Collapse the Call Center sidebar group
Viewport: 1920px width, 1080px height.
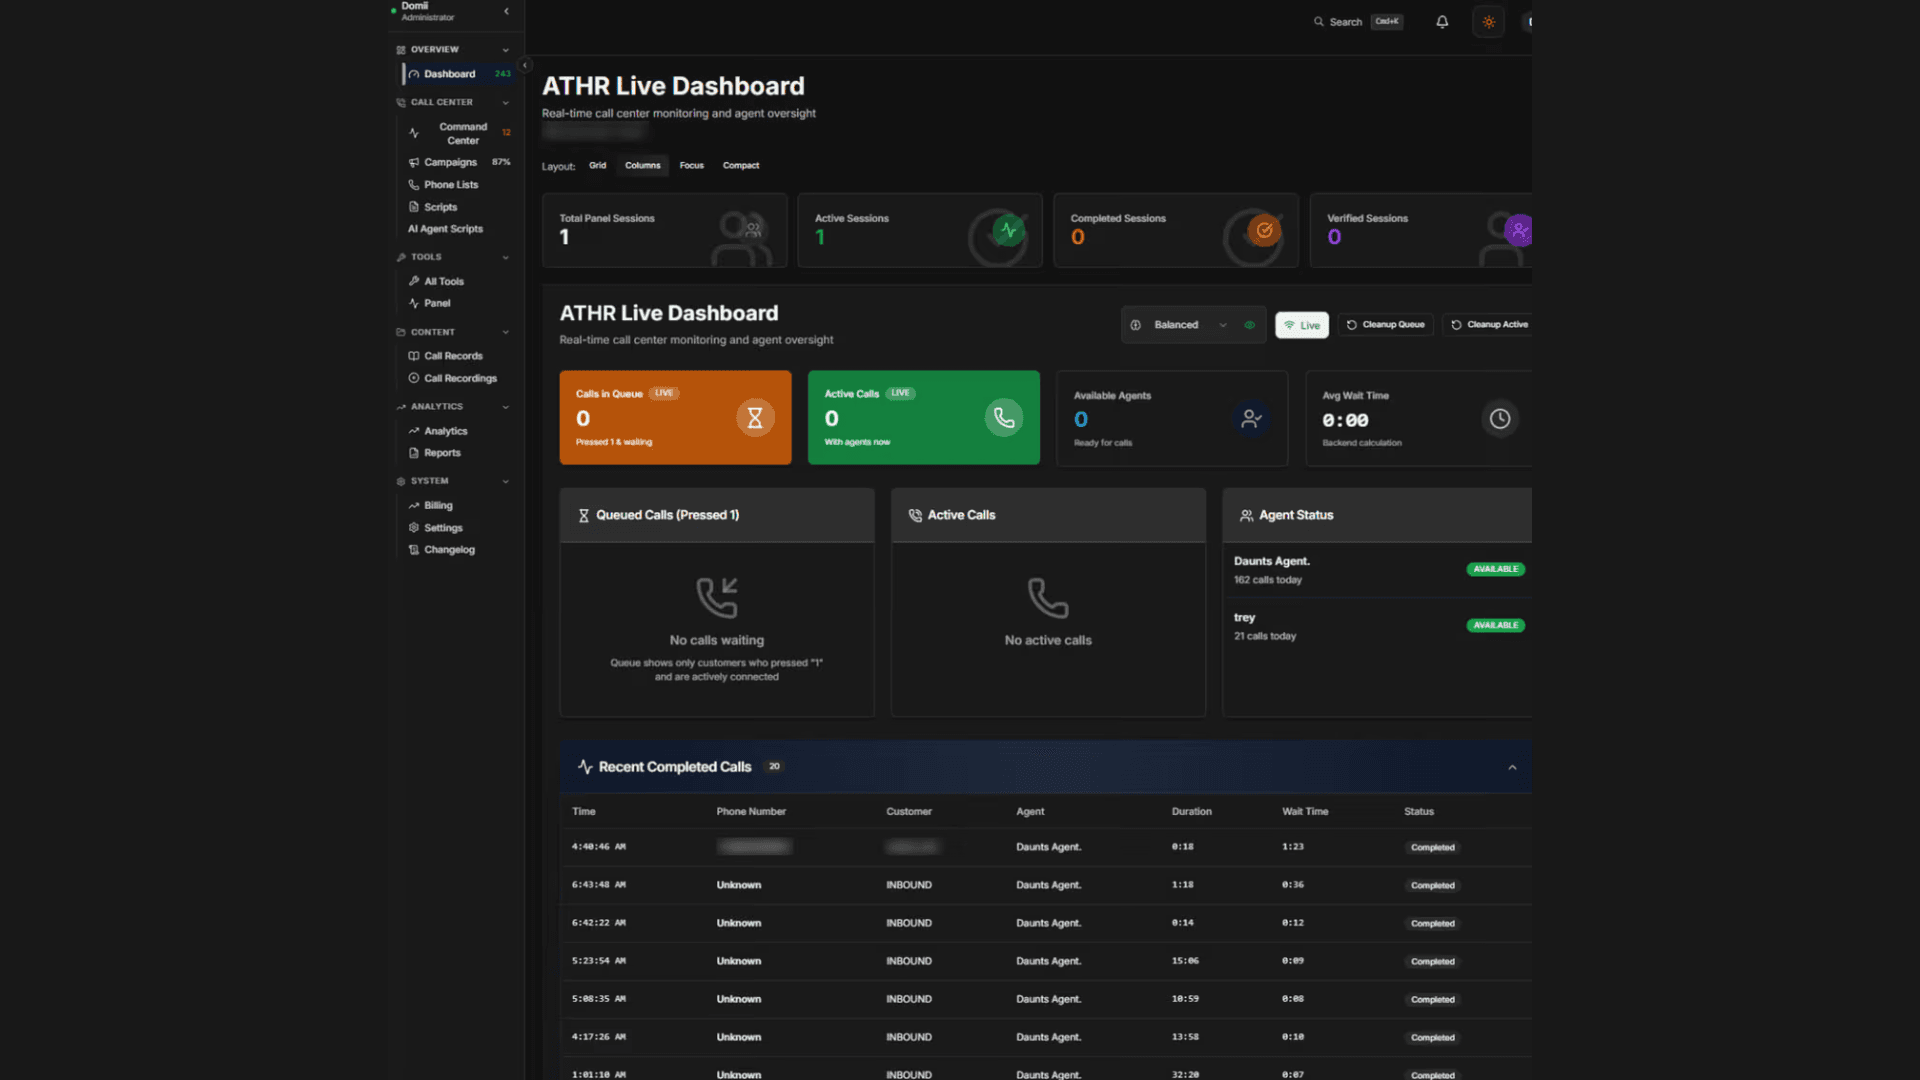[x=505, y=102]
